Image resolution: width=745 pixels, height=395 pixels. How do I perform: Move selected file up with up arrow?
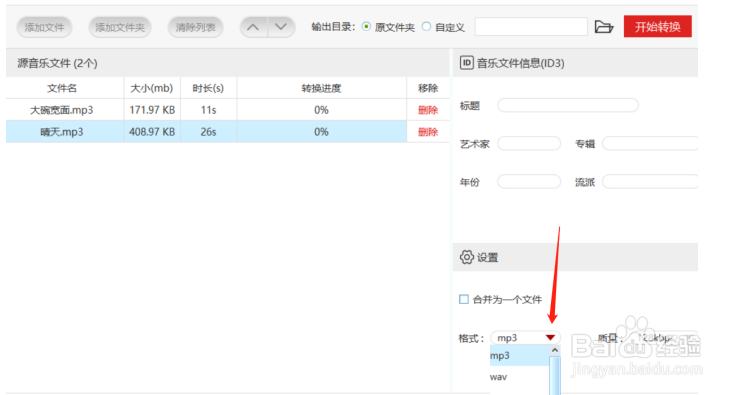(253, 27)
